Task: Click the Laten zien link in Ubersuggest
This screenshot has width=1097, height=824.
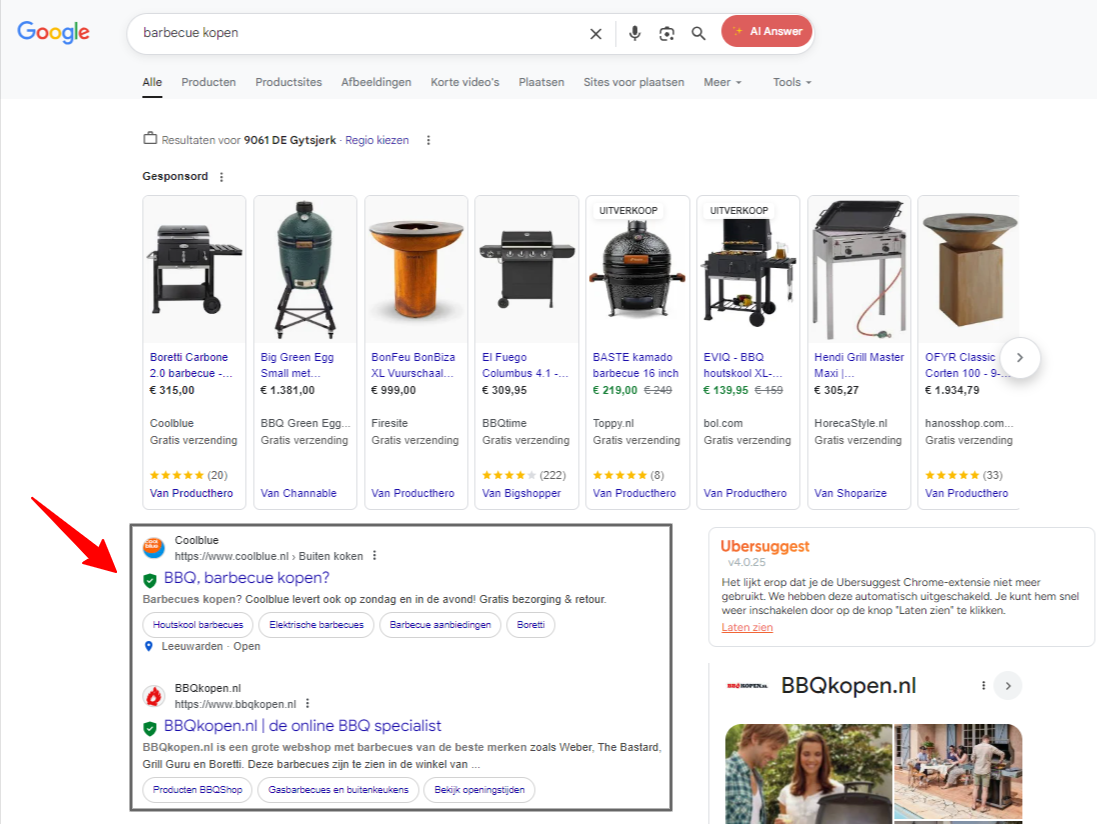Action: (747, 627)
